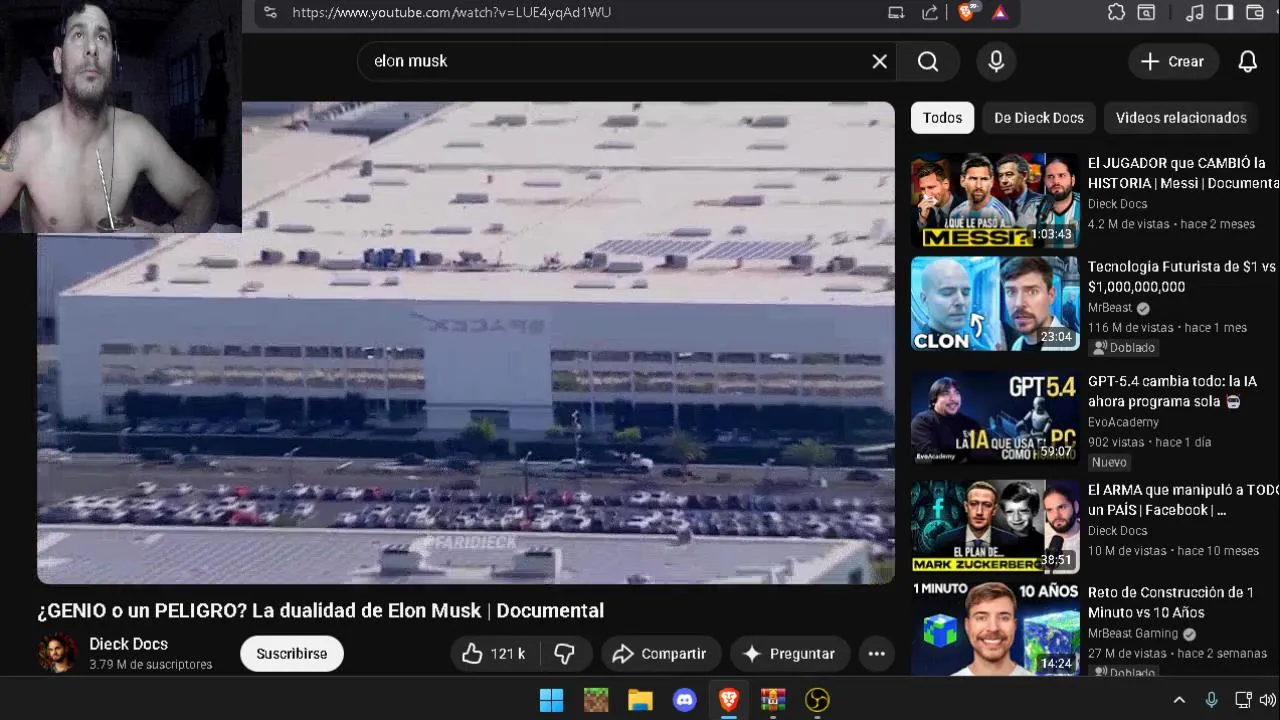The image size is (1280, 720).
Task: Clear the search text with X icon
Action: 879,61
